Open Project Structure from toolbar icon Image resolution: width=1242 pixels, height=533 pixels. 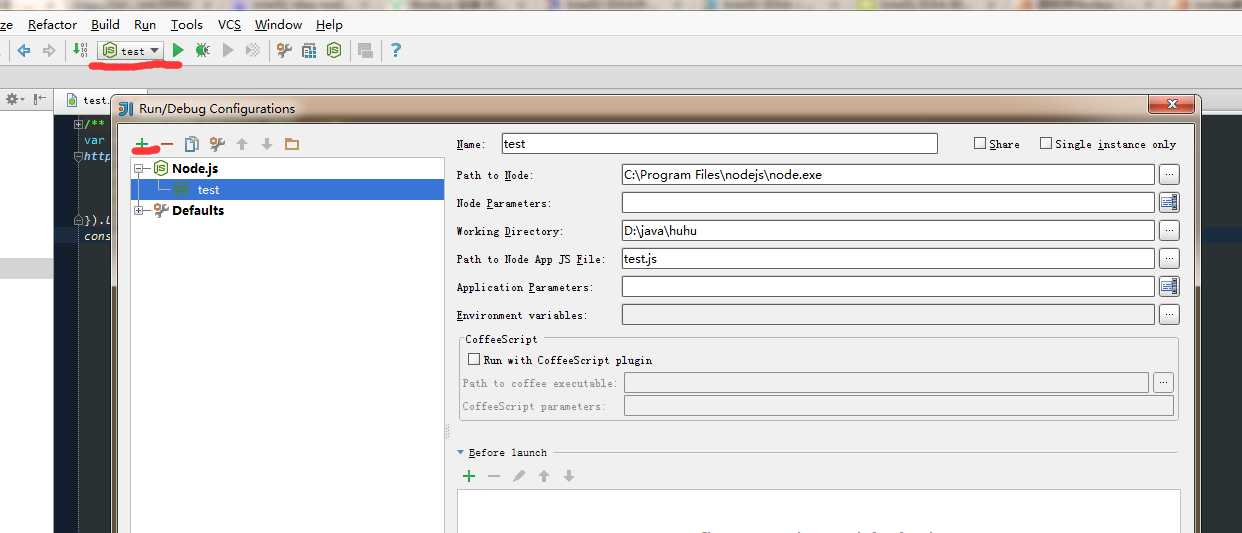[x=309, y=50]
